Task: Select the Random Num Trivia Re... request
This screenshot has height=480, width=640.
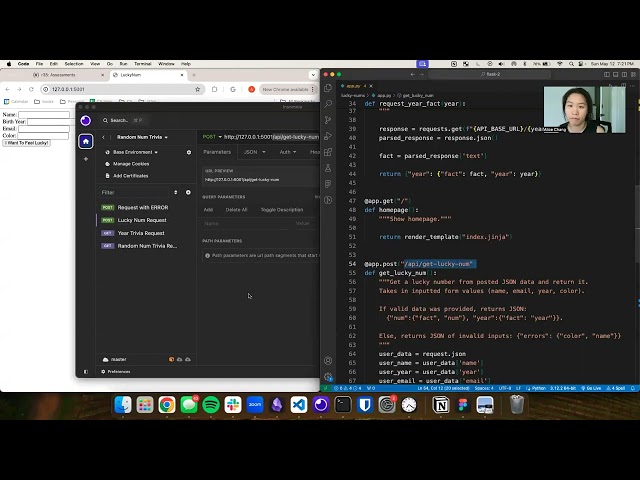Action: (x=139, y=246)
